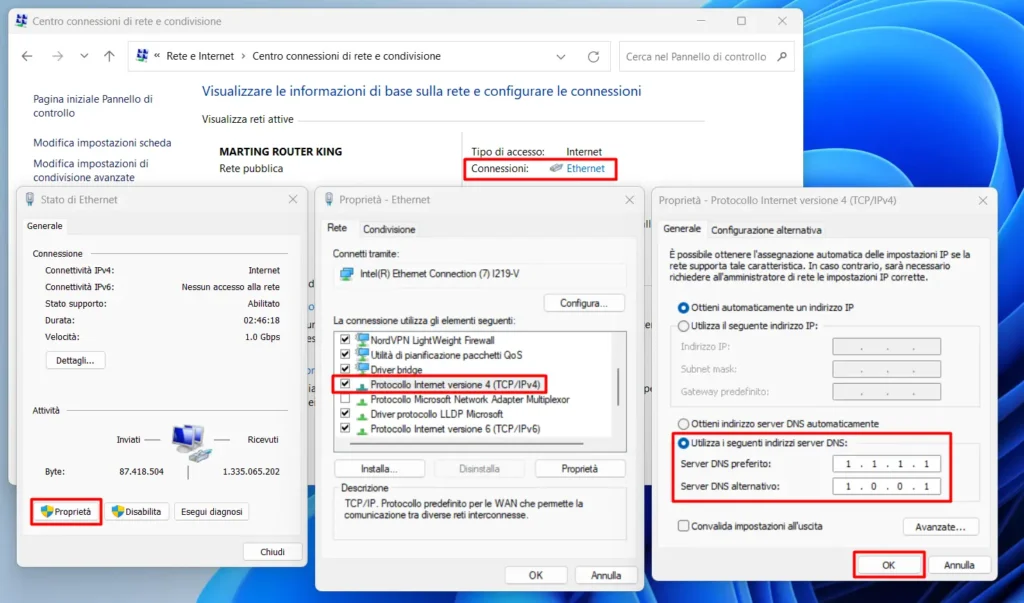
Task: Click 'Esegui diagnosi' button
Action: (212, 512)
